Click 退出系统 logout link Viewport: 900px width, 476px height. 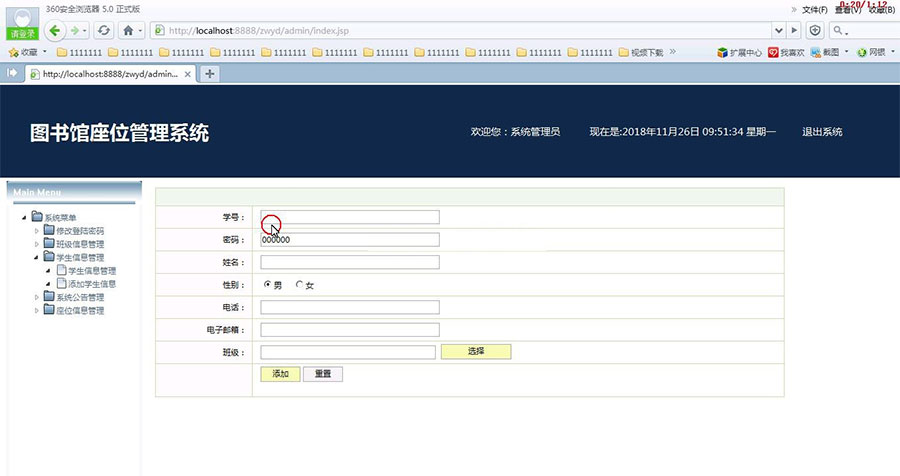click(822, 132)
